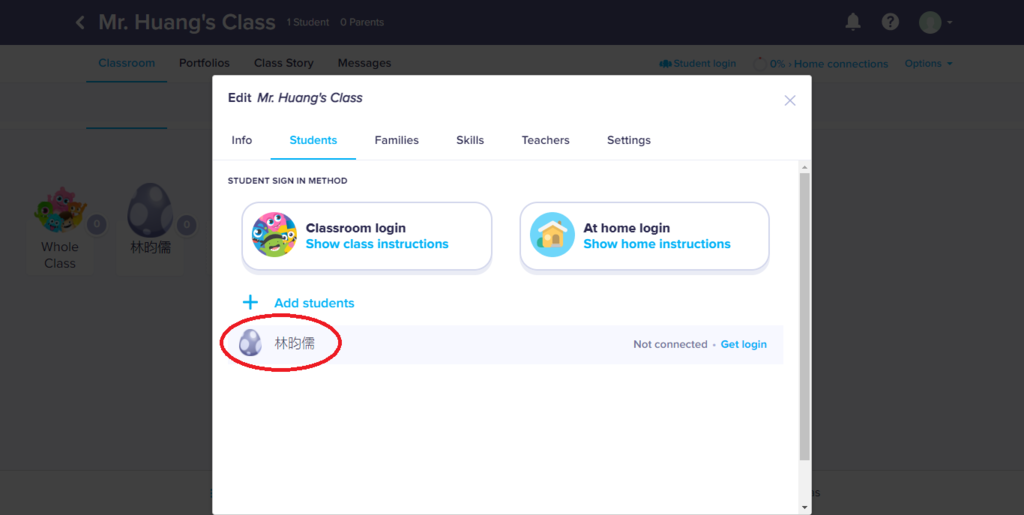Click the scrollbar up arrow in the dialog
1024x515 pixels.
[805, 167]
